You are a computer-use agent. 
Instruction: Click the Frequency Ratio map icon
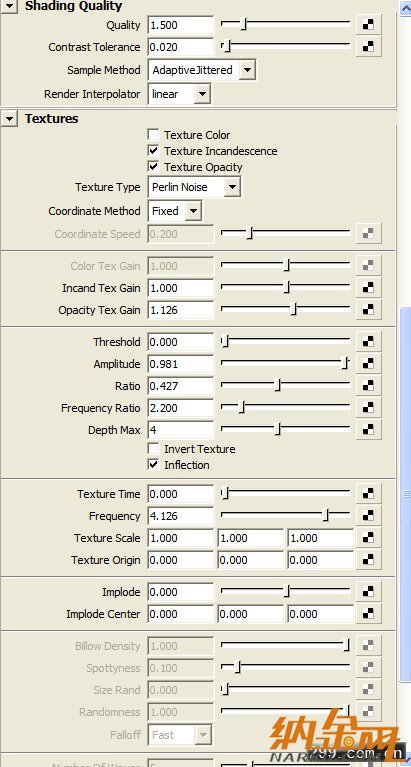[x=368, y=407]
